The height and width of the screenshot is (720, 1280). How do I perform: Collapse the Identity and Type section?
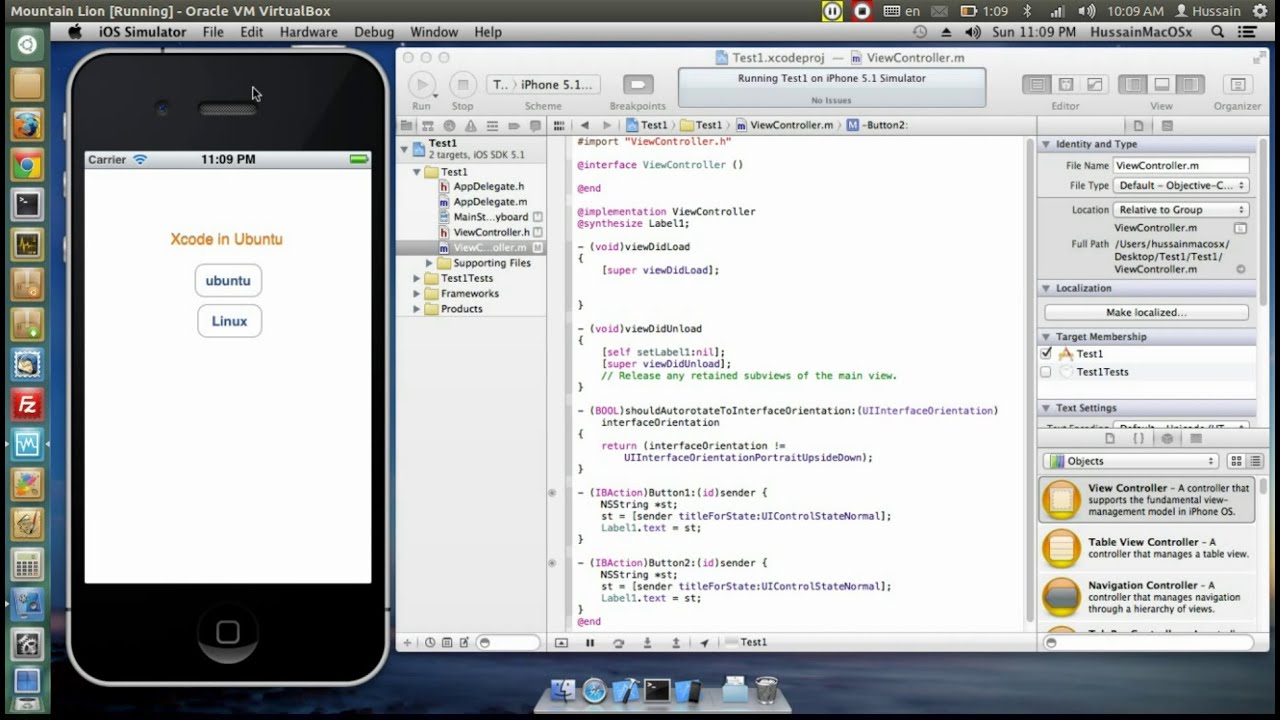[1047, 144]
